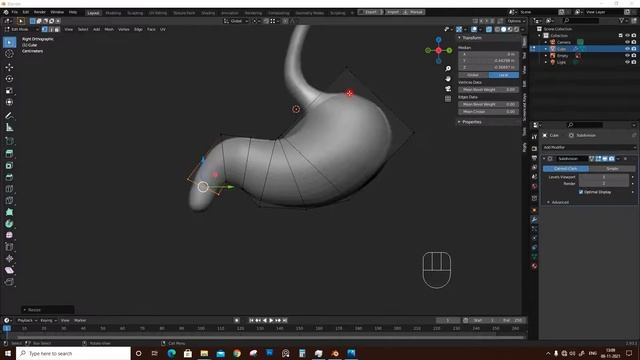This screenshot has width=640, height=360.
Task: Disable Cube in renders via camera icon
Action: pyautogui.click(x=634, y=49)
